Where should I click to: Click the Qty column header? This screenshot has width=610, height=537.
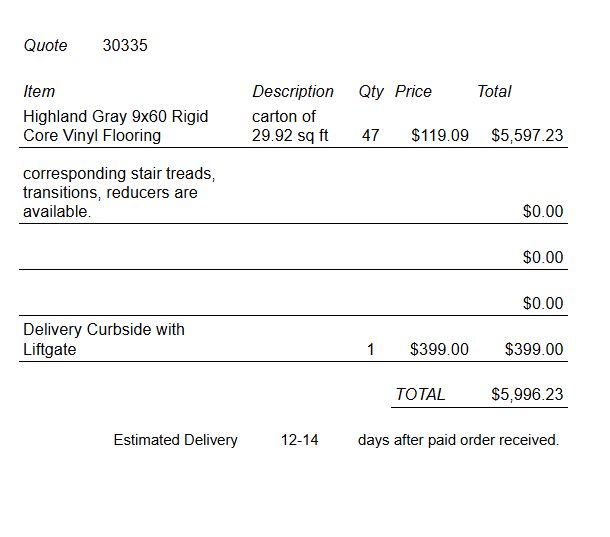pyautogui.click(x=371, y=92)
